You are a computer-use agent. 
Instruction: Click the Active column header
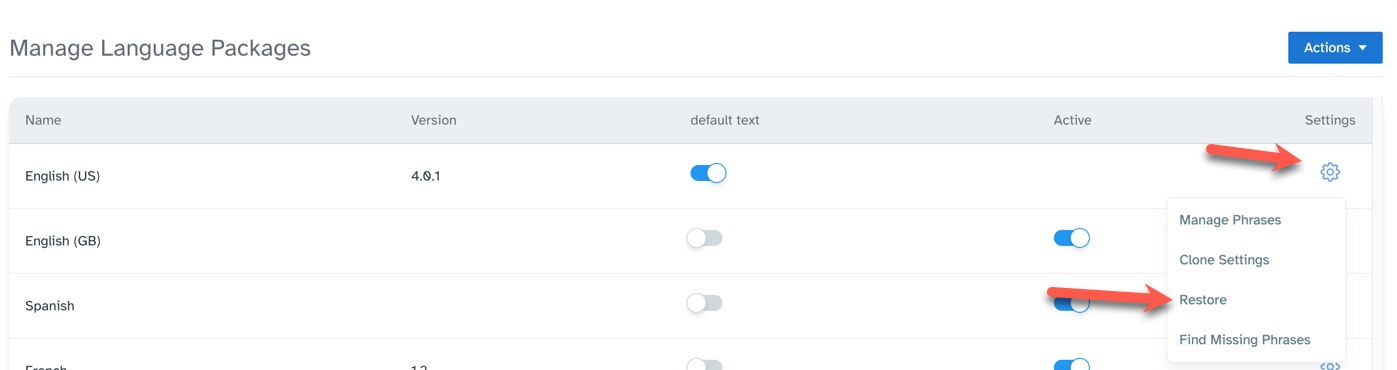(1072, 120)
